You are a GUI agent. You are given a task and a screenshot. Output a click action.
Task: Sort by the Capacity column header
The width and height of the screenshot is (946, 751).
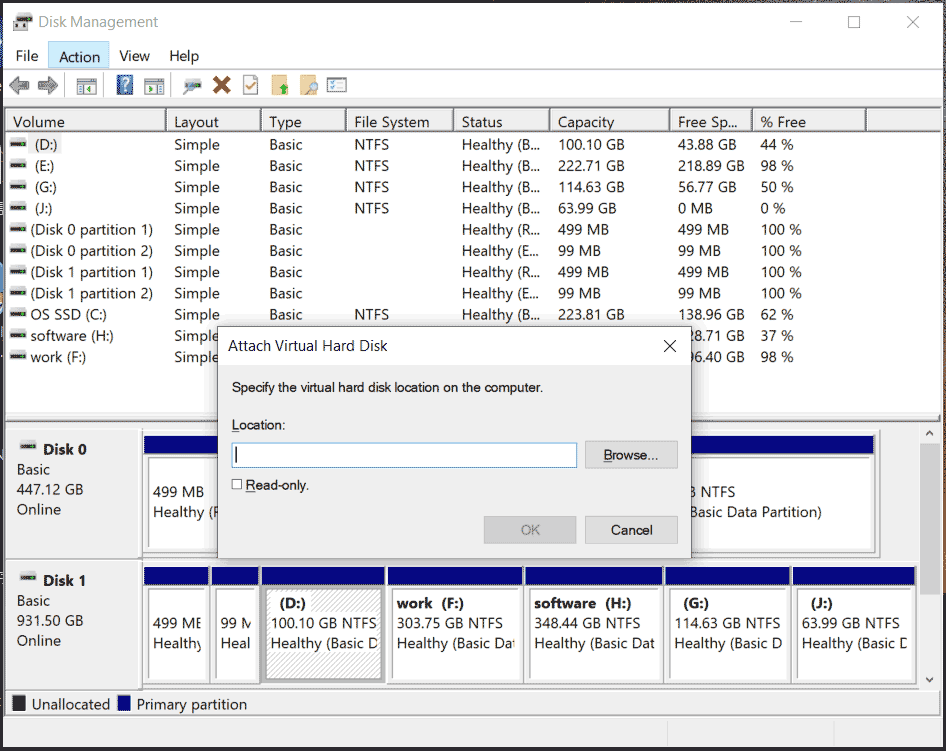(610, 121)
